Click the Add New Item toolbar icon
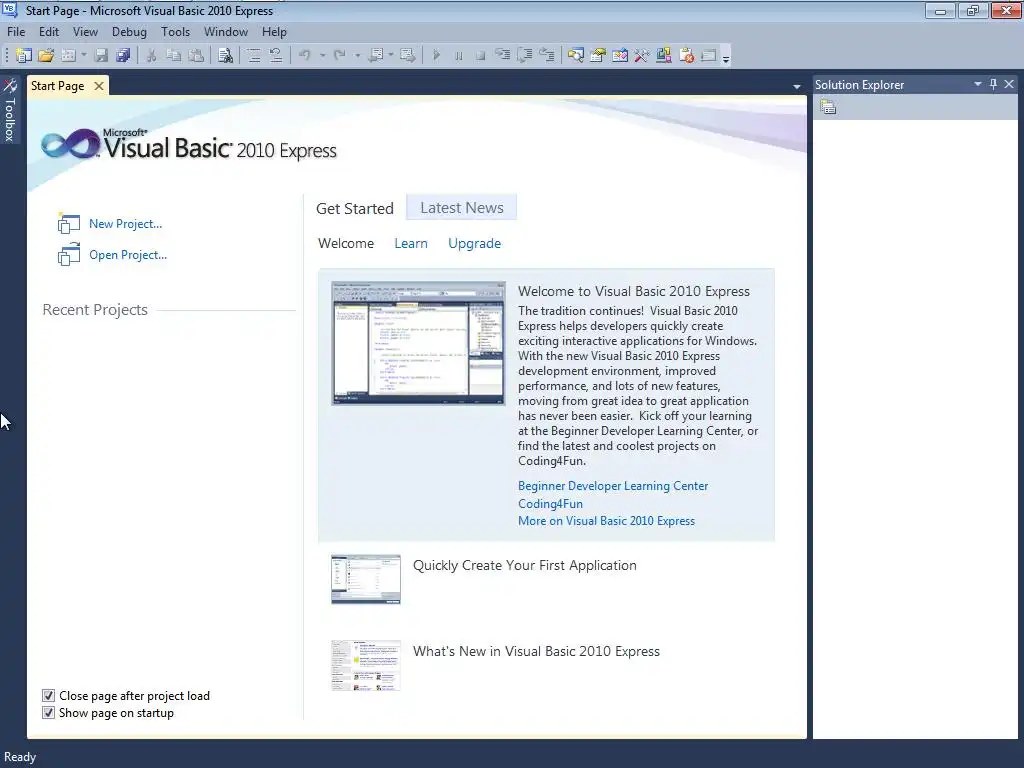The image size is (1024, 768). [68, 56]
